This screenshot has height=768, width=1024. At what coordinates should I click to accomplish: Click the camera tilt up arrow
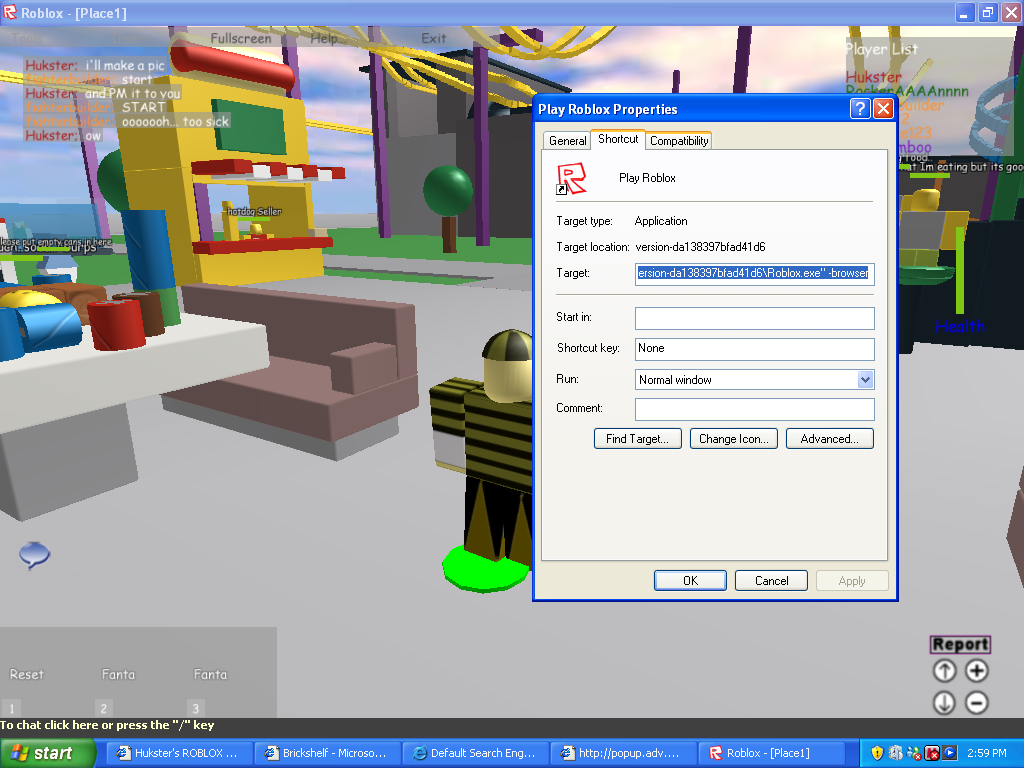click(x=944, y=671)
